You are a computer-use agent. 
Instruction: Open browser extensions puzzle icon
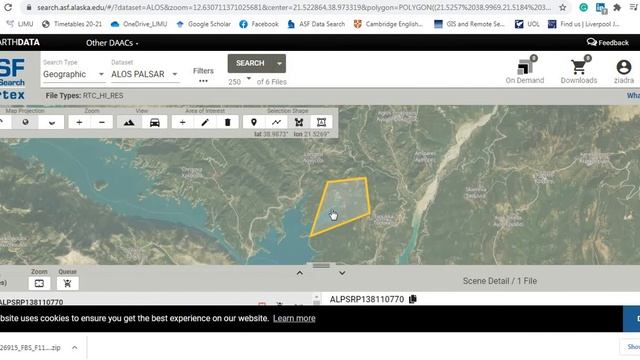[617, 7]
